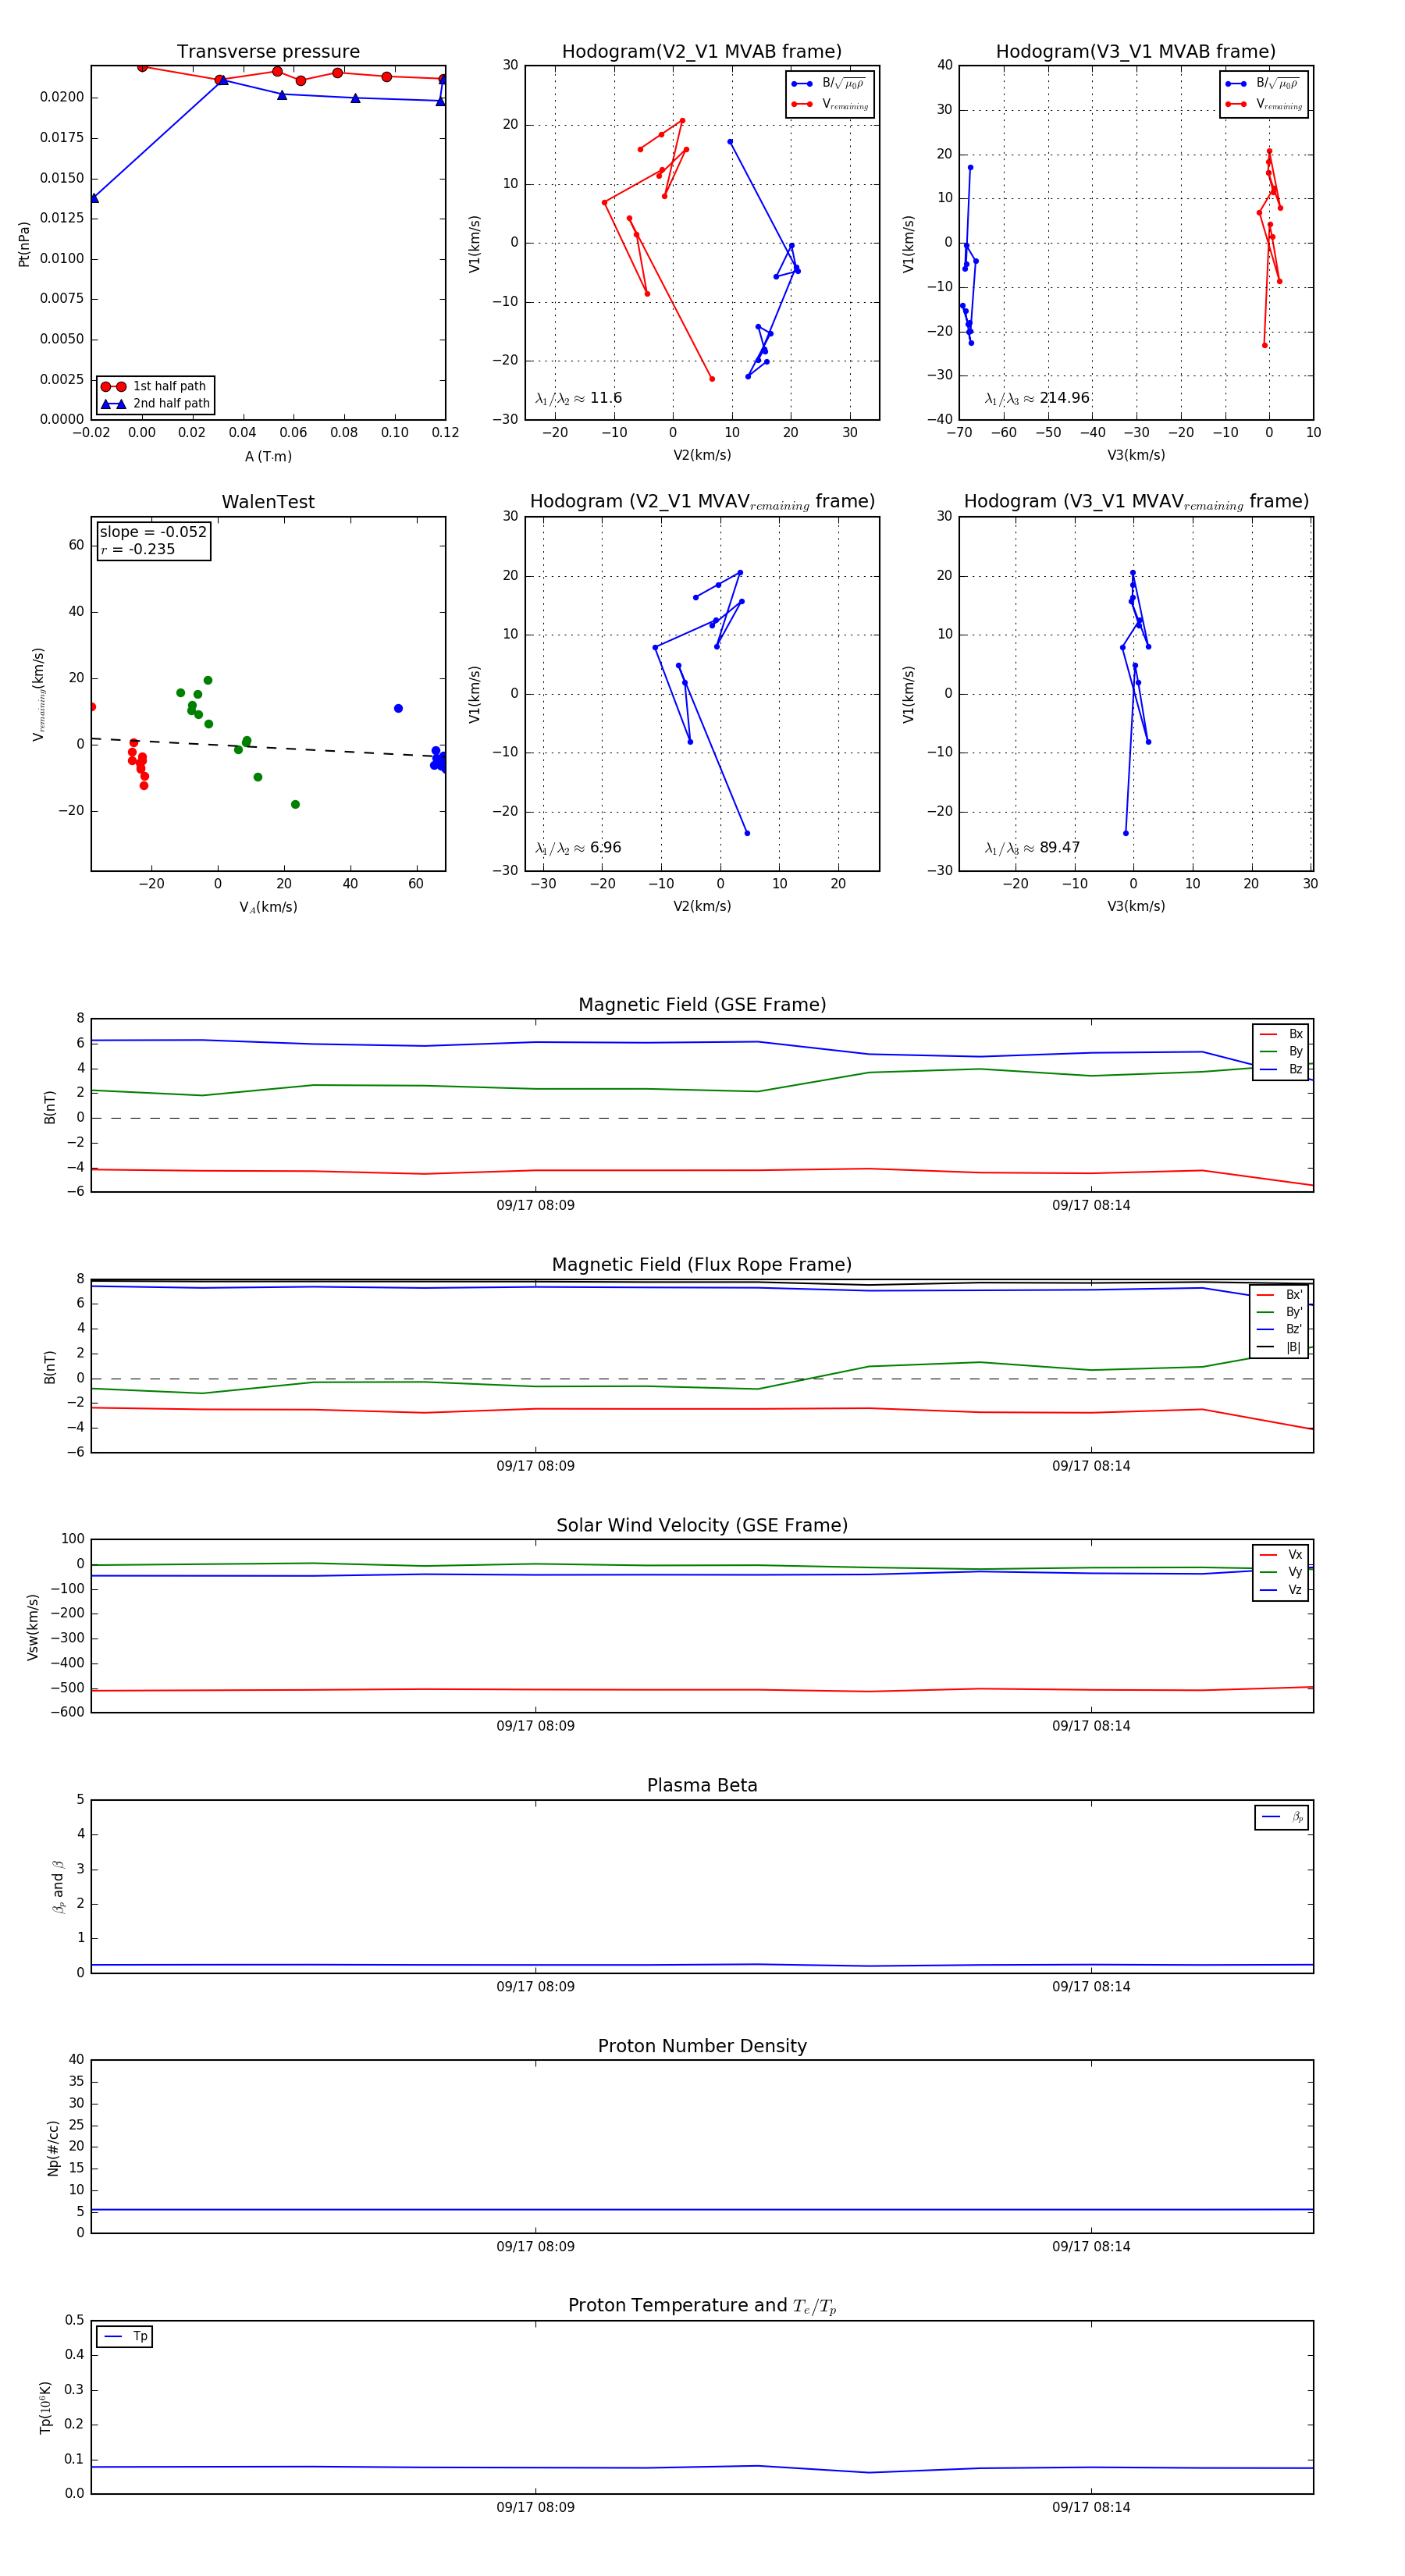Click the 'Bx' legend entry in GSE magnetic field plot

1281,1034
